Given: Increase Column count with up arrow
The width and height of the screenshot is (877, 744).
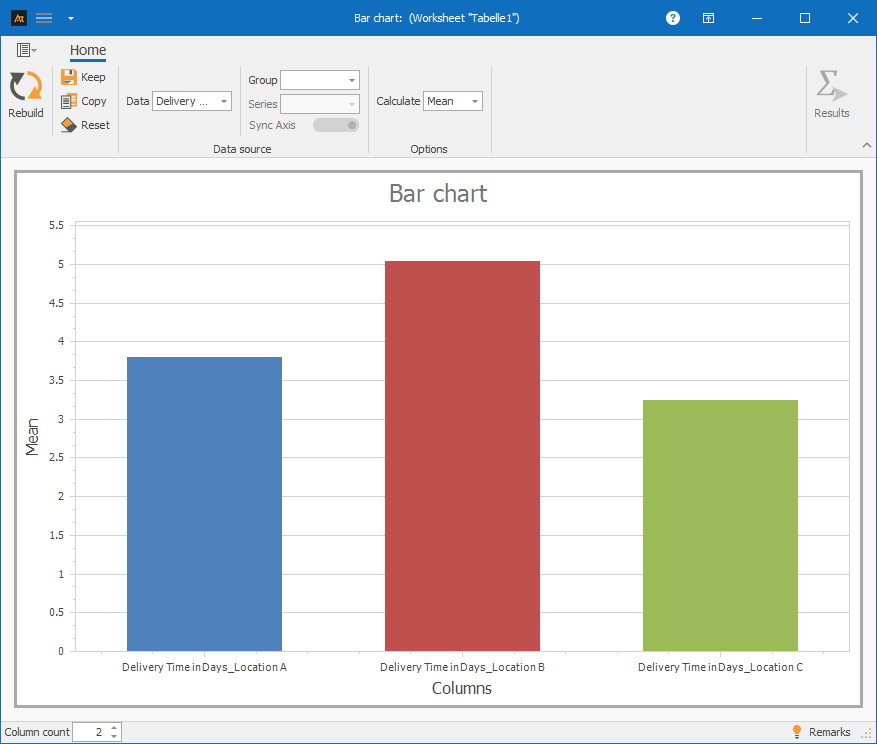Looking at the screenshot, I should click(x=114, y=728).
